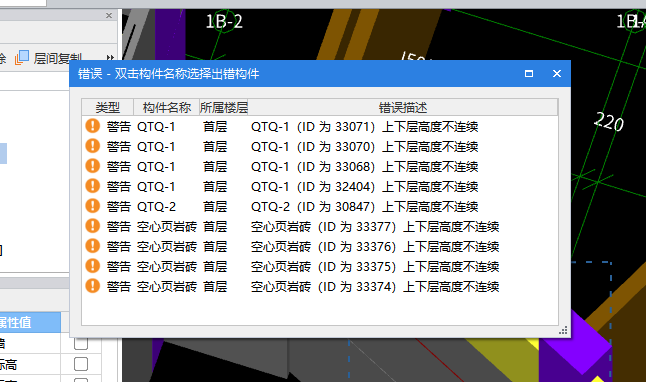Click the 层间复制 button label

[x=58, y=58]
